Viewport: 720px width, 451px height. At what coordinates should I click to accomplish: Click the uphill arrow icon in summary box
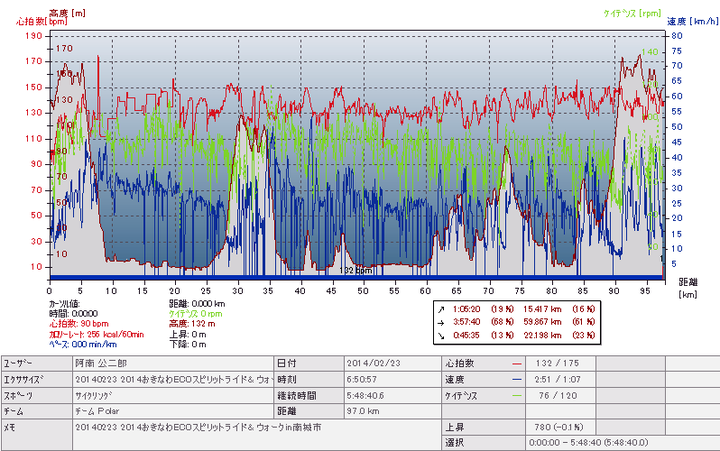point(441,310)
